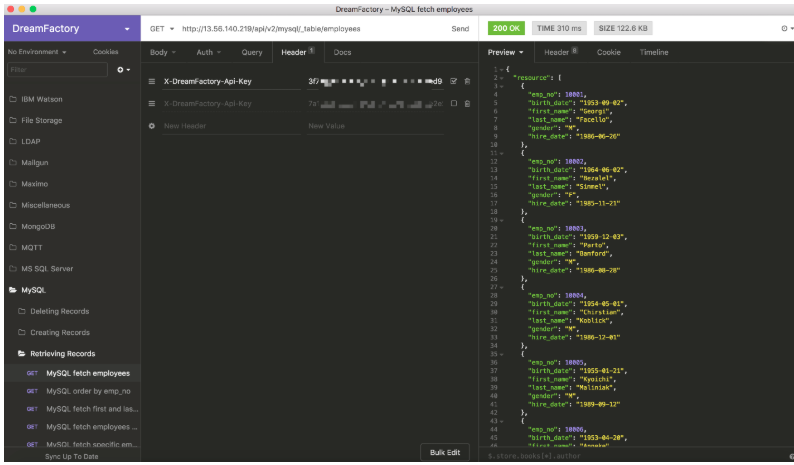794x465 pixels.
Task: Click the first header's drag handle icon
Action: 151,81
